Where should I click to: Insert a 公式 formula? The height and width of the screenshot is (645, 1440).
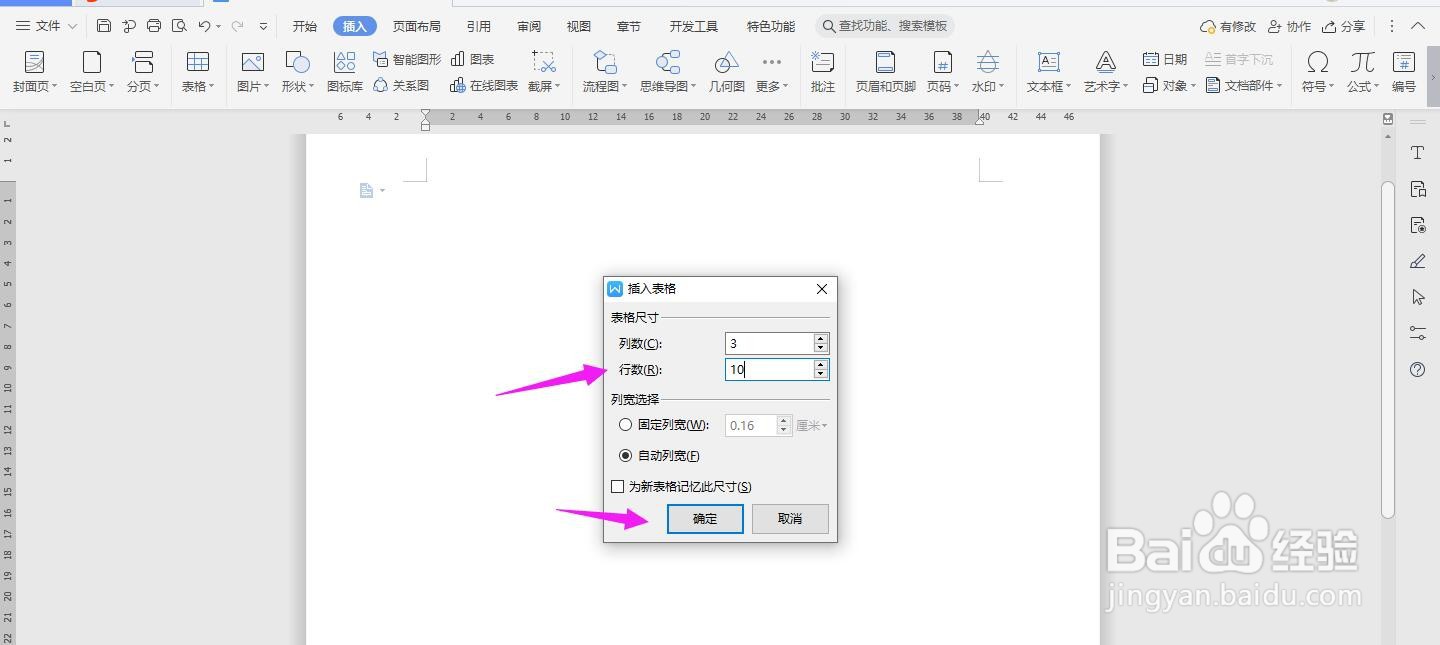click(1362, 72)
